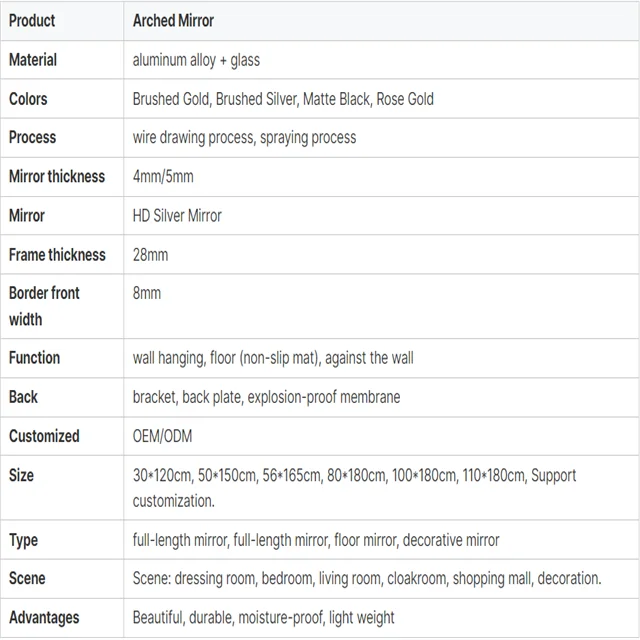Click the 'Product' header label
The image size is (640, 640).
click(32, 20)
